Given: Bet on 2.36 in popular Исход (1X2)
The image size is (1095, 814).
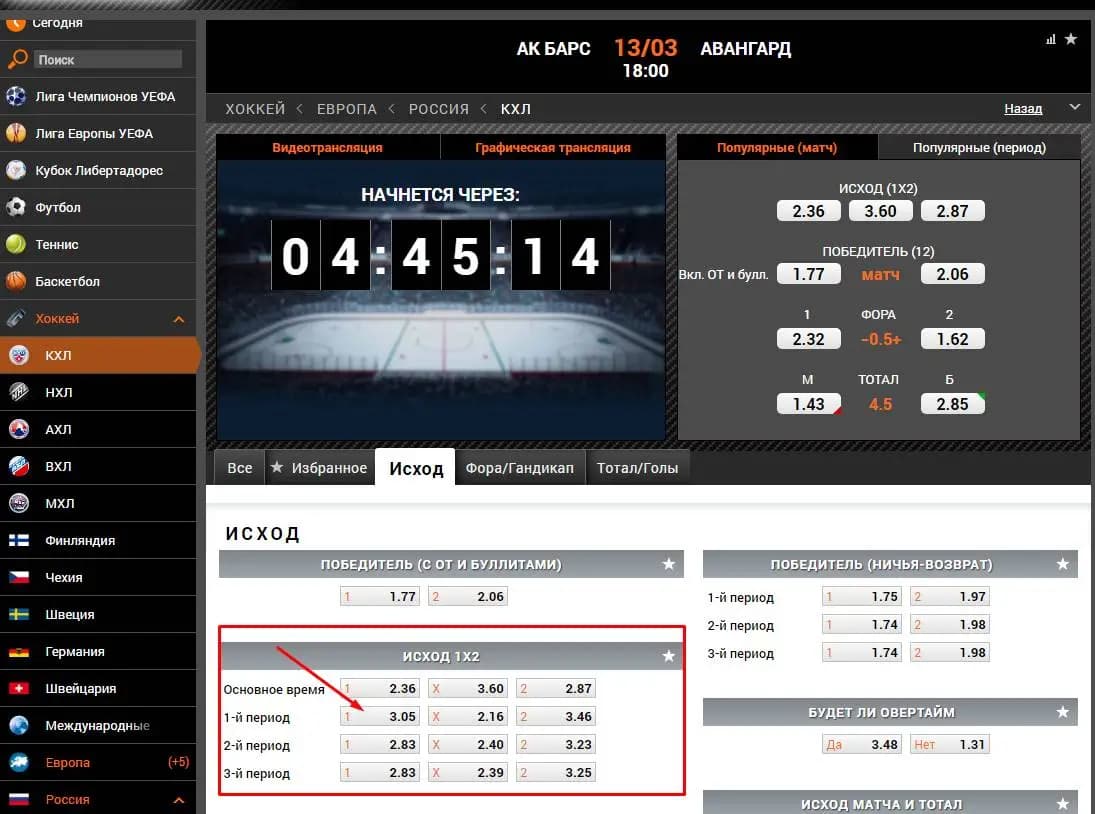Looking at the screenshot, I should point(809,211).
